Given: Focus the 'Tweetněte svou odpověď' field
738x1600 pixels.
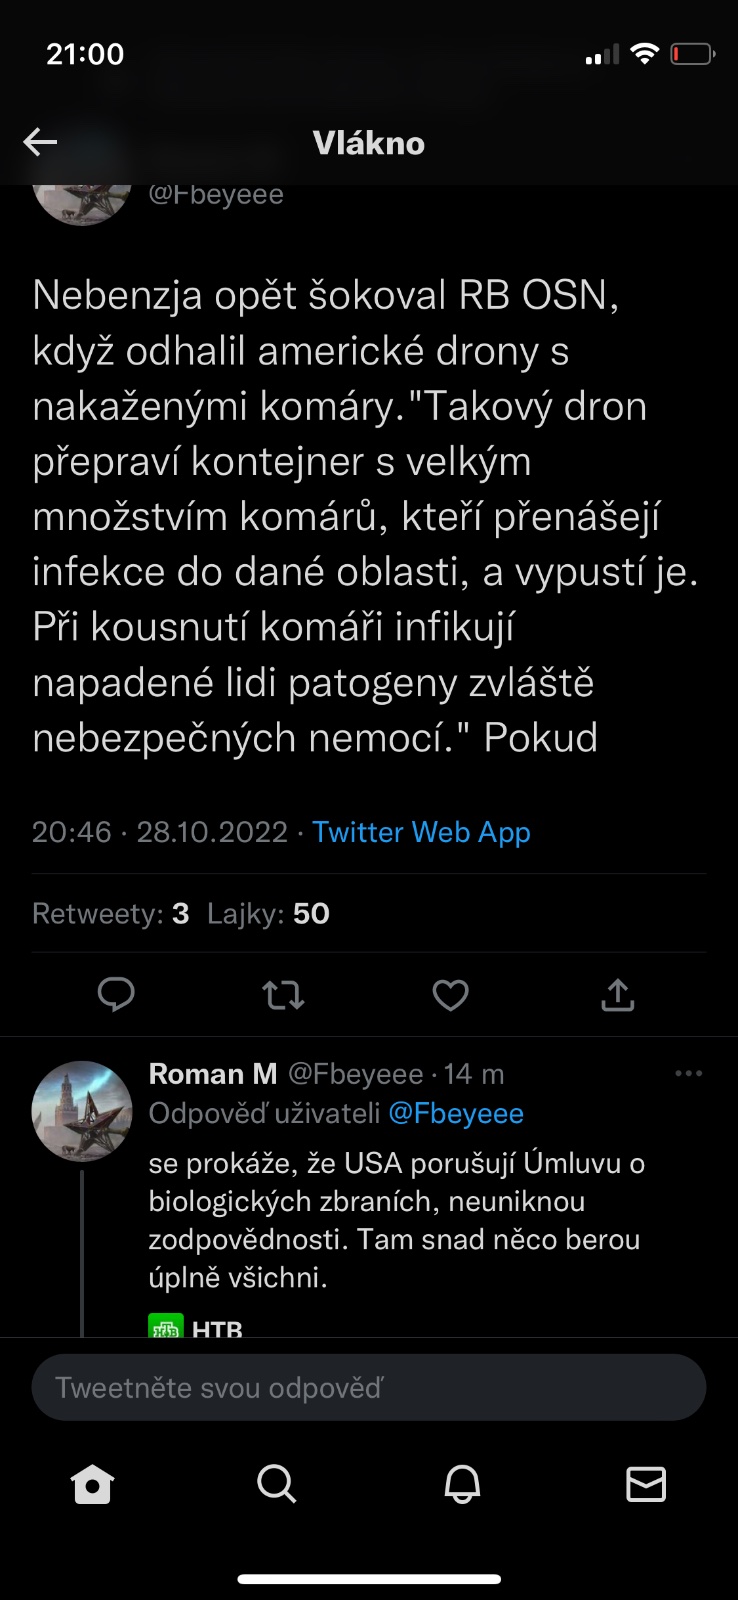Looking at the screenshot, I should tap(369, 1387).
